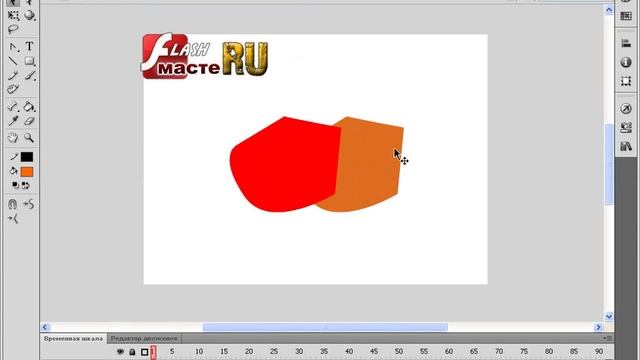Image resolution: width=640 pixels, height=360 pixels.
Task: Select the Hand tool
Action: point(13,138)
